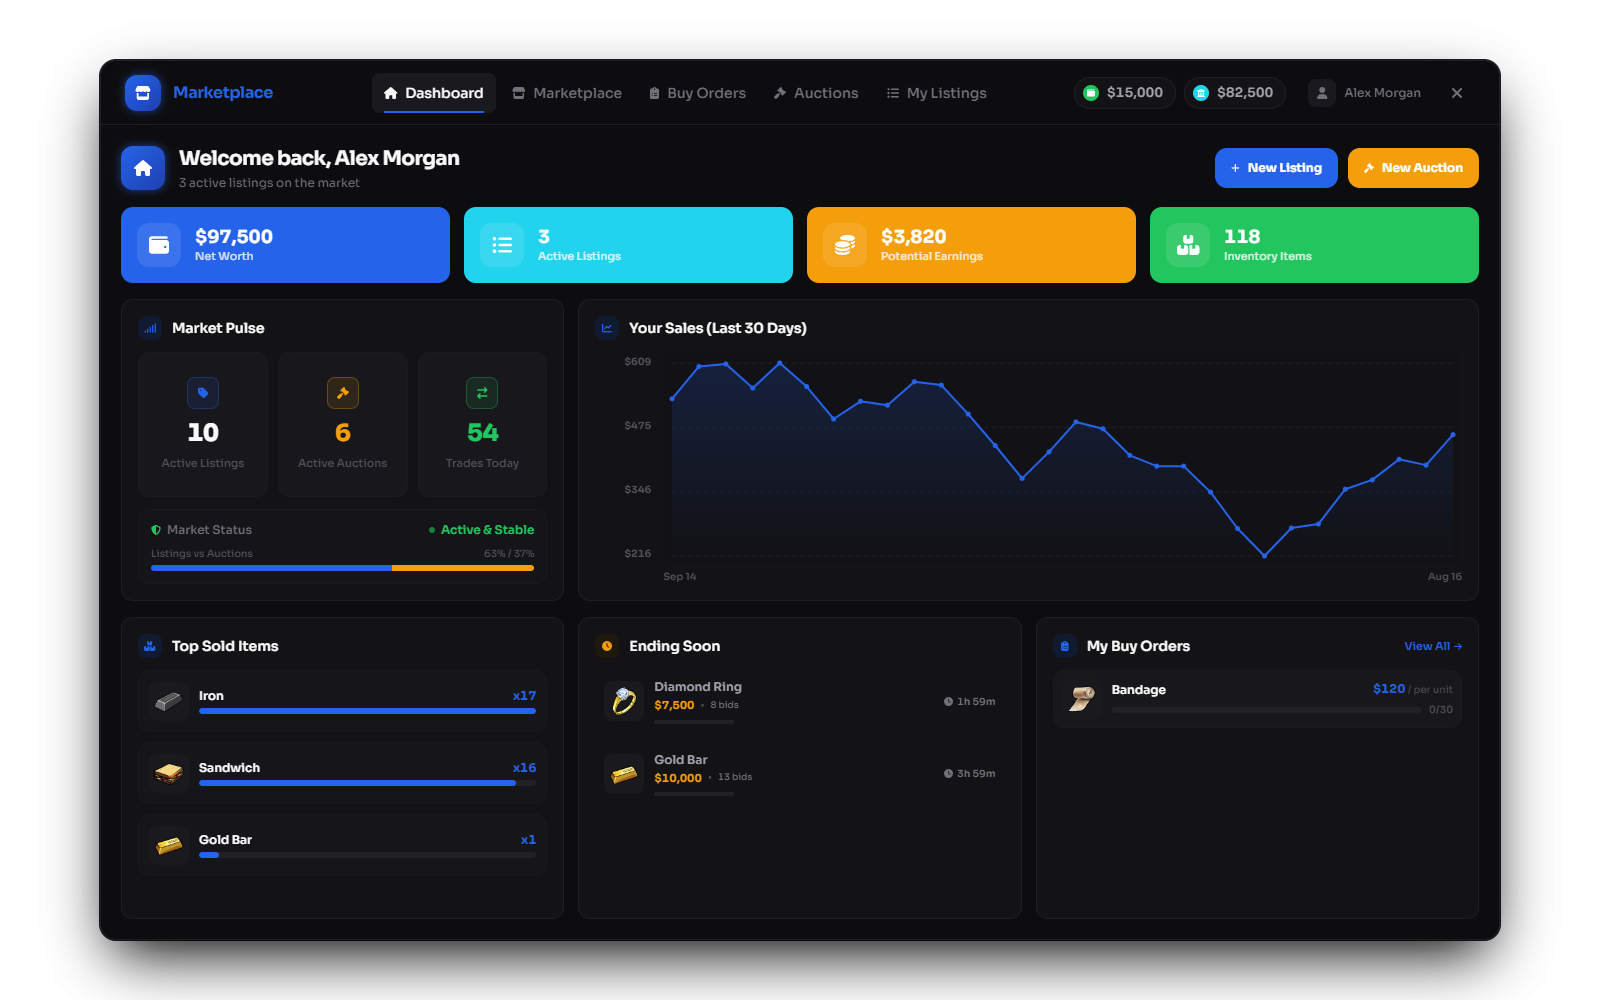Click the Market Pulse signal icon
Image resolution: width=1600 pixels, height=1000 pixels.
(x=150, y=328)
